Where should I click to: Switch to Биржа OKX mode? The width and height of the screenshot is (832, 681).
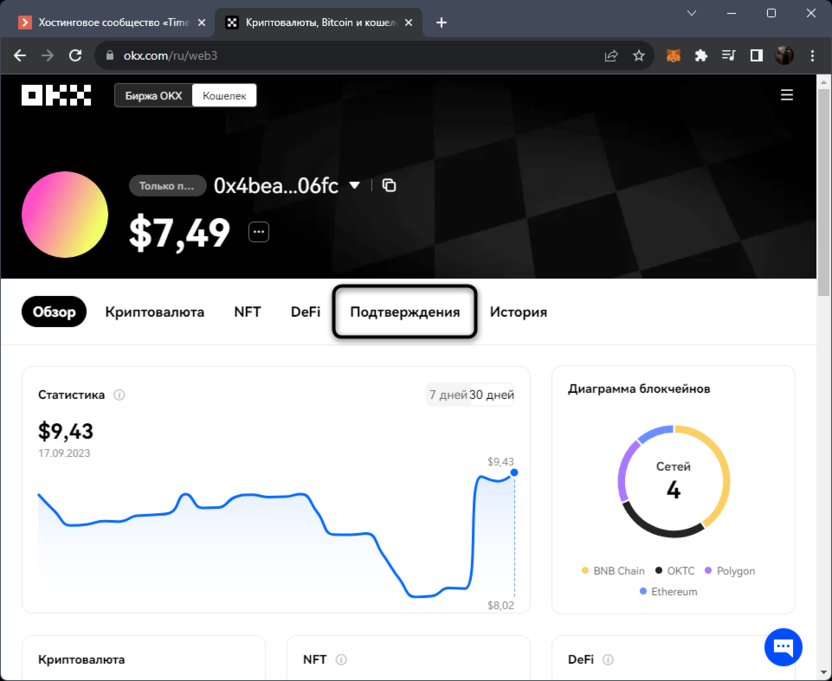click(x=153, y=96)
